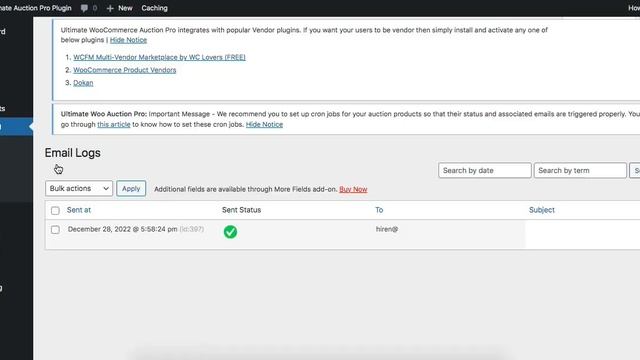Image resolution: width=640 pixels, height=360 pixels.
Task: Hide the cron jobs notice
Action: [x=264, y=124]
